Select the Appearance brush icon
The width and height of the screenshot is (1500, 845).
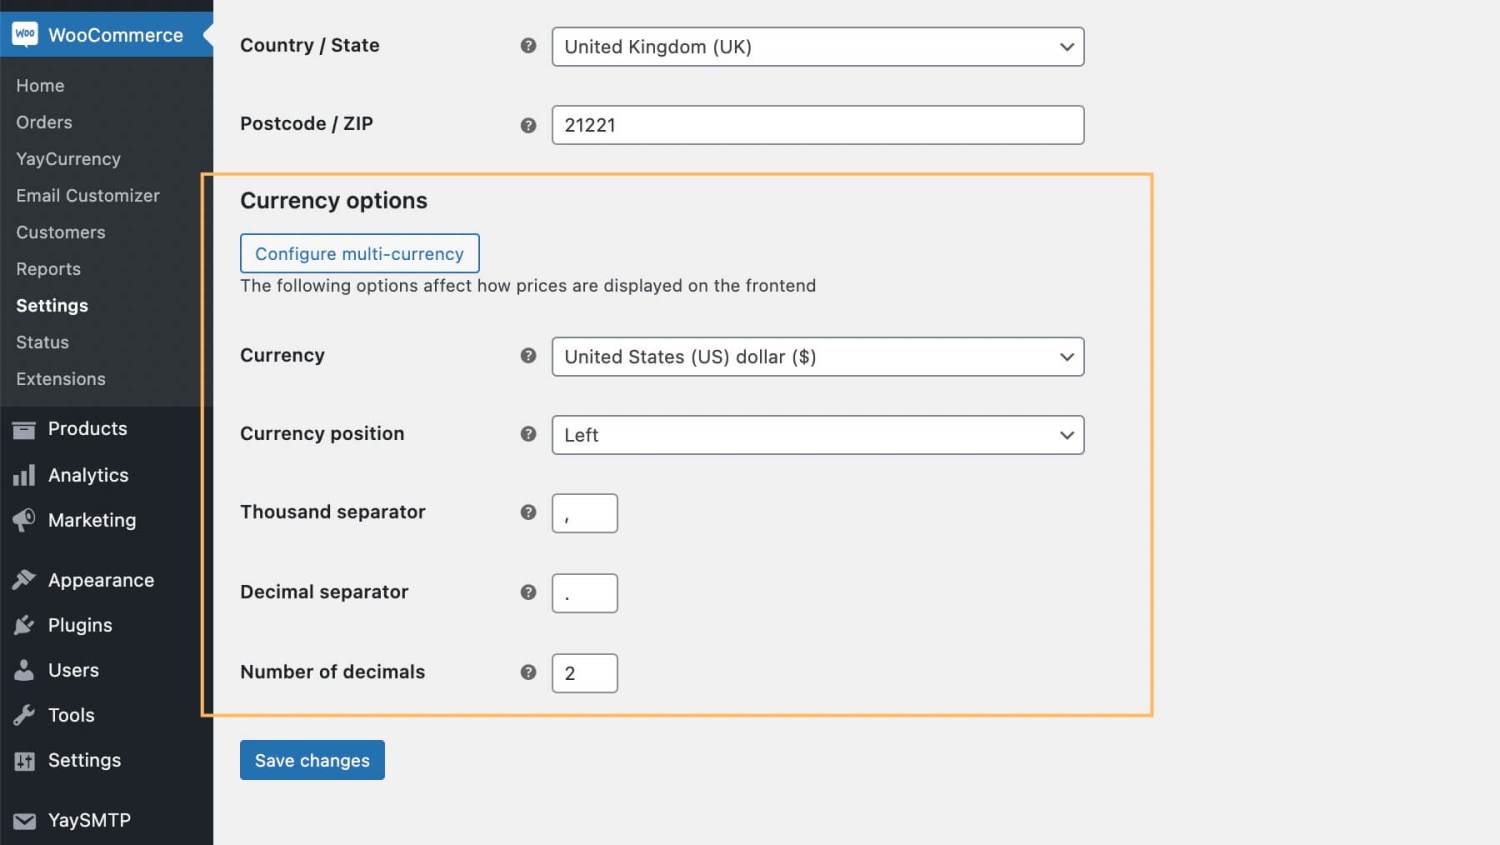point(24,580)
